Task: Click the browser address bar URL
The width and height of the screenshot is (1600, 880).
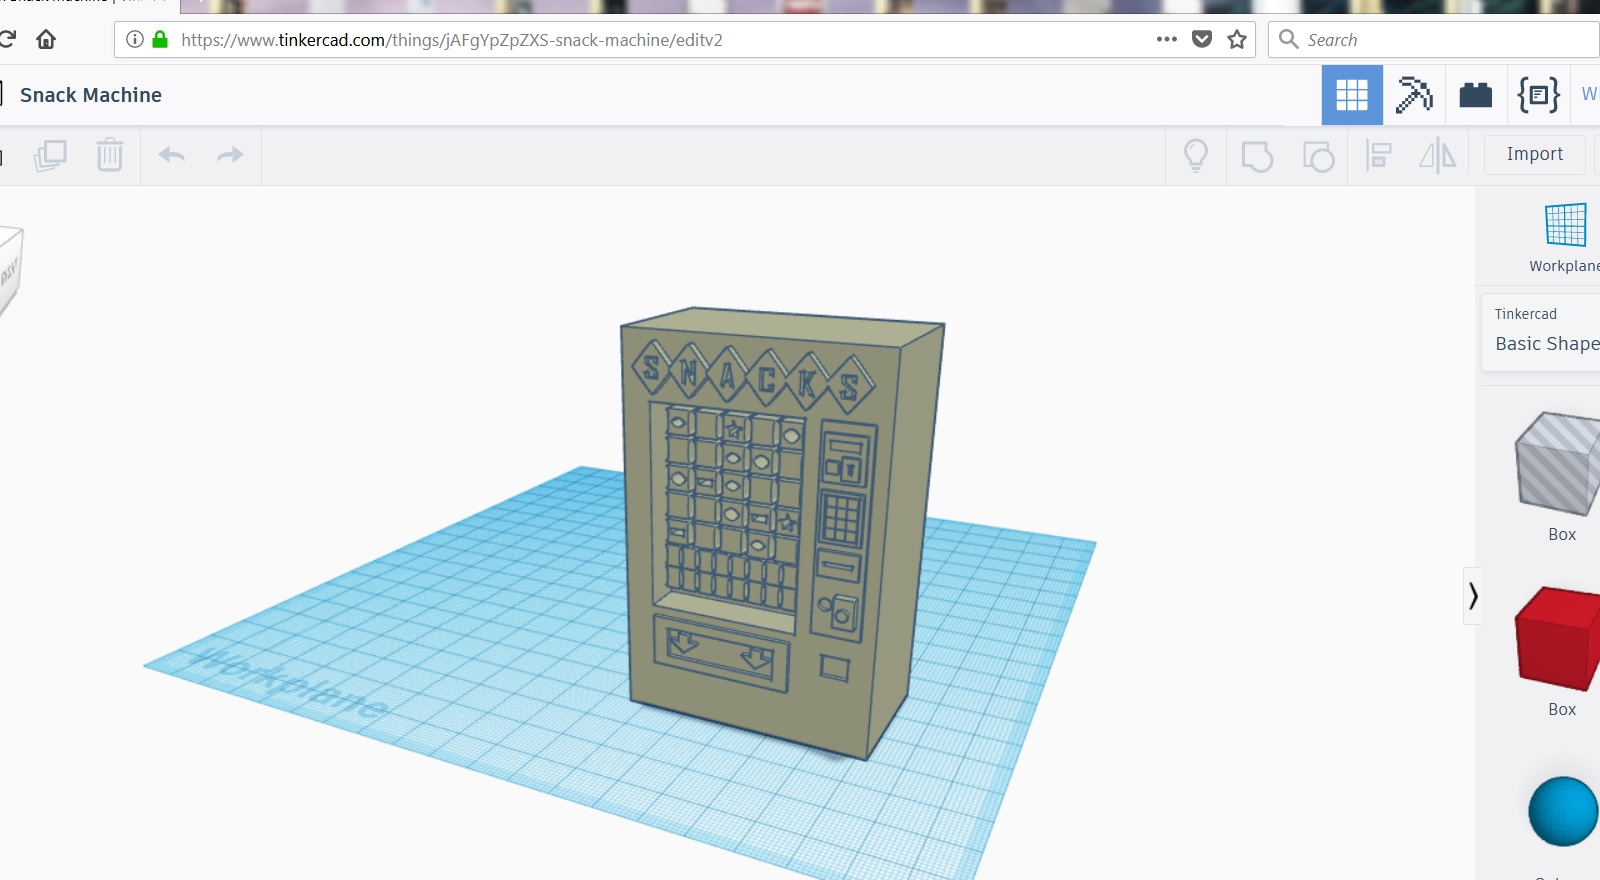Action: (x=452, y=40)
